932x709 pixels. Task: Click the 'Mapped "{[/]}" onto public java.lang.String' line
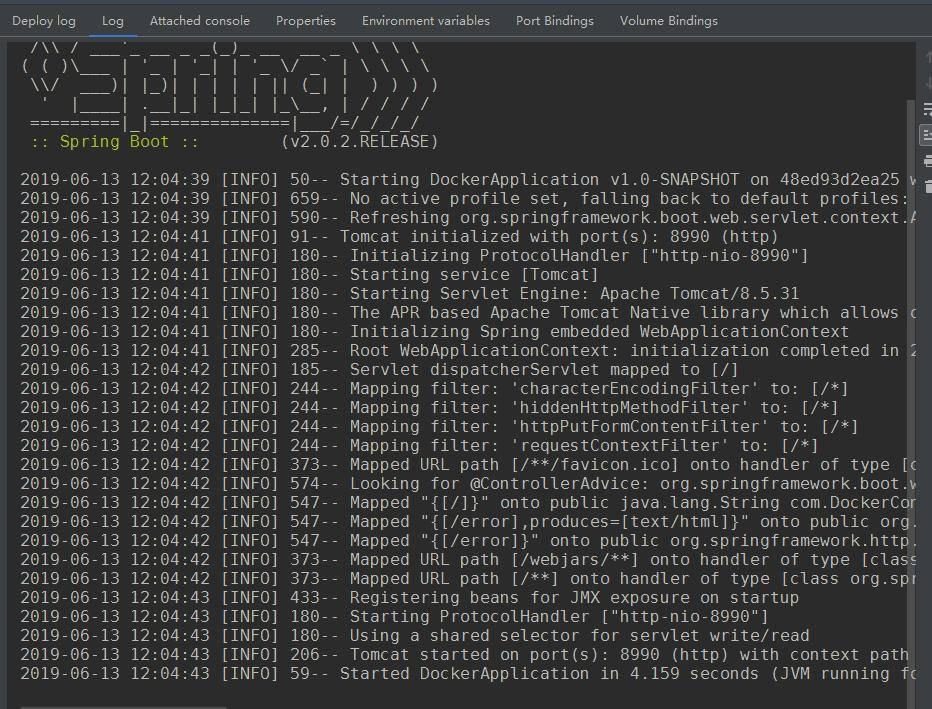click(x=468, y=503)
